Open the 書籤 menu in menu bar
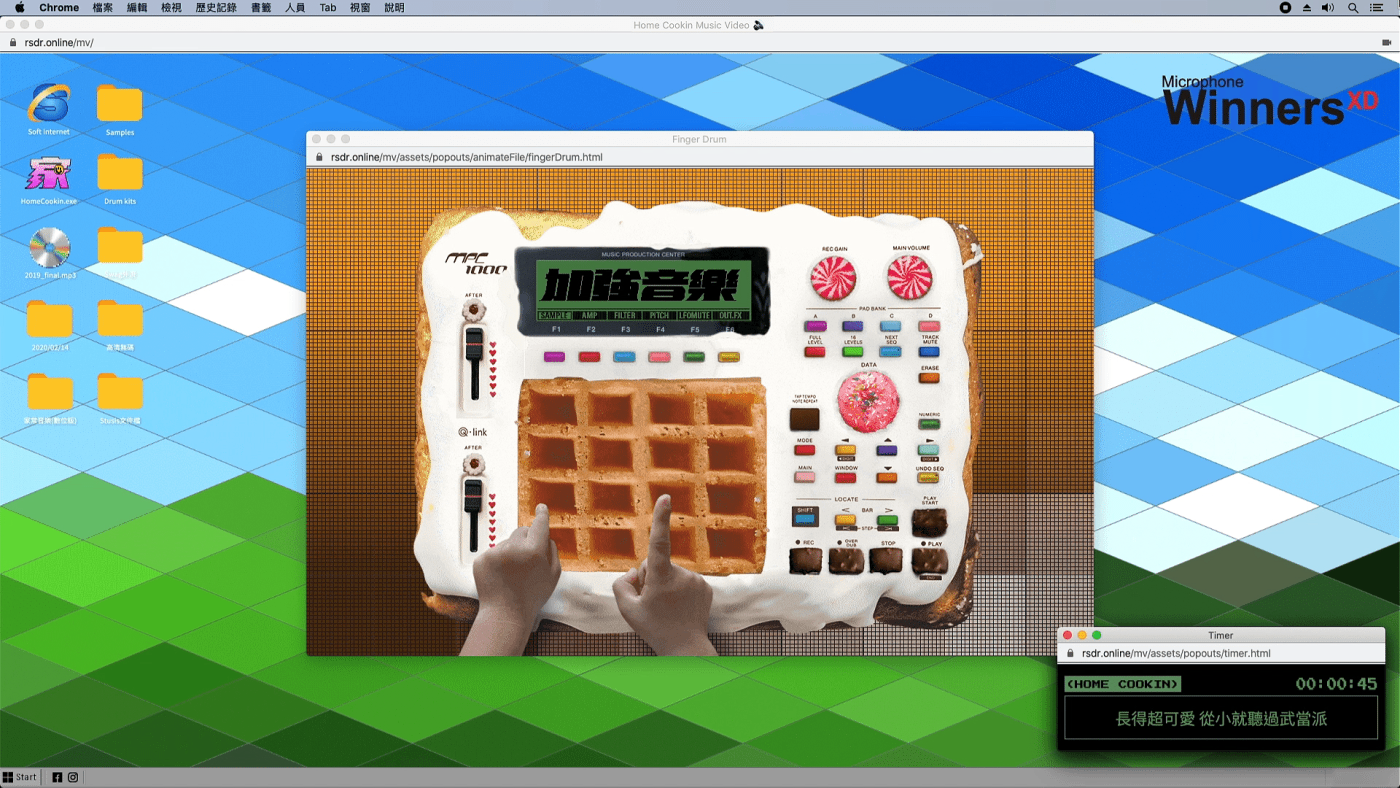Screen dimensions: 1400x788 pyautogui.click(x=261, y=7)
